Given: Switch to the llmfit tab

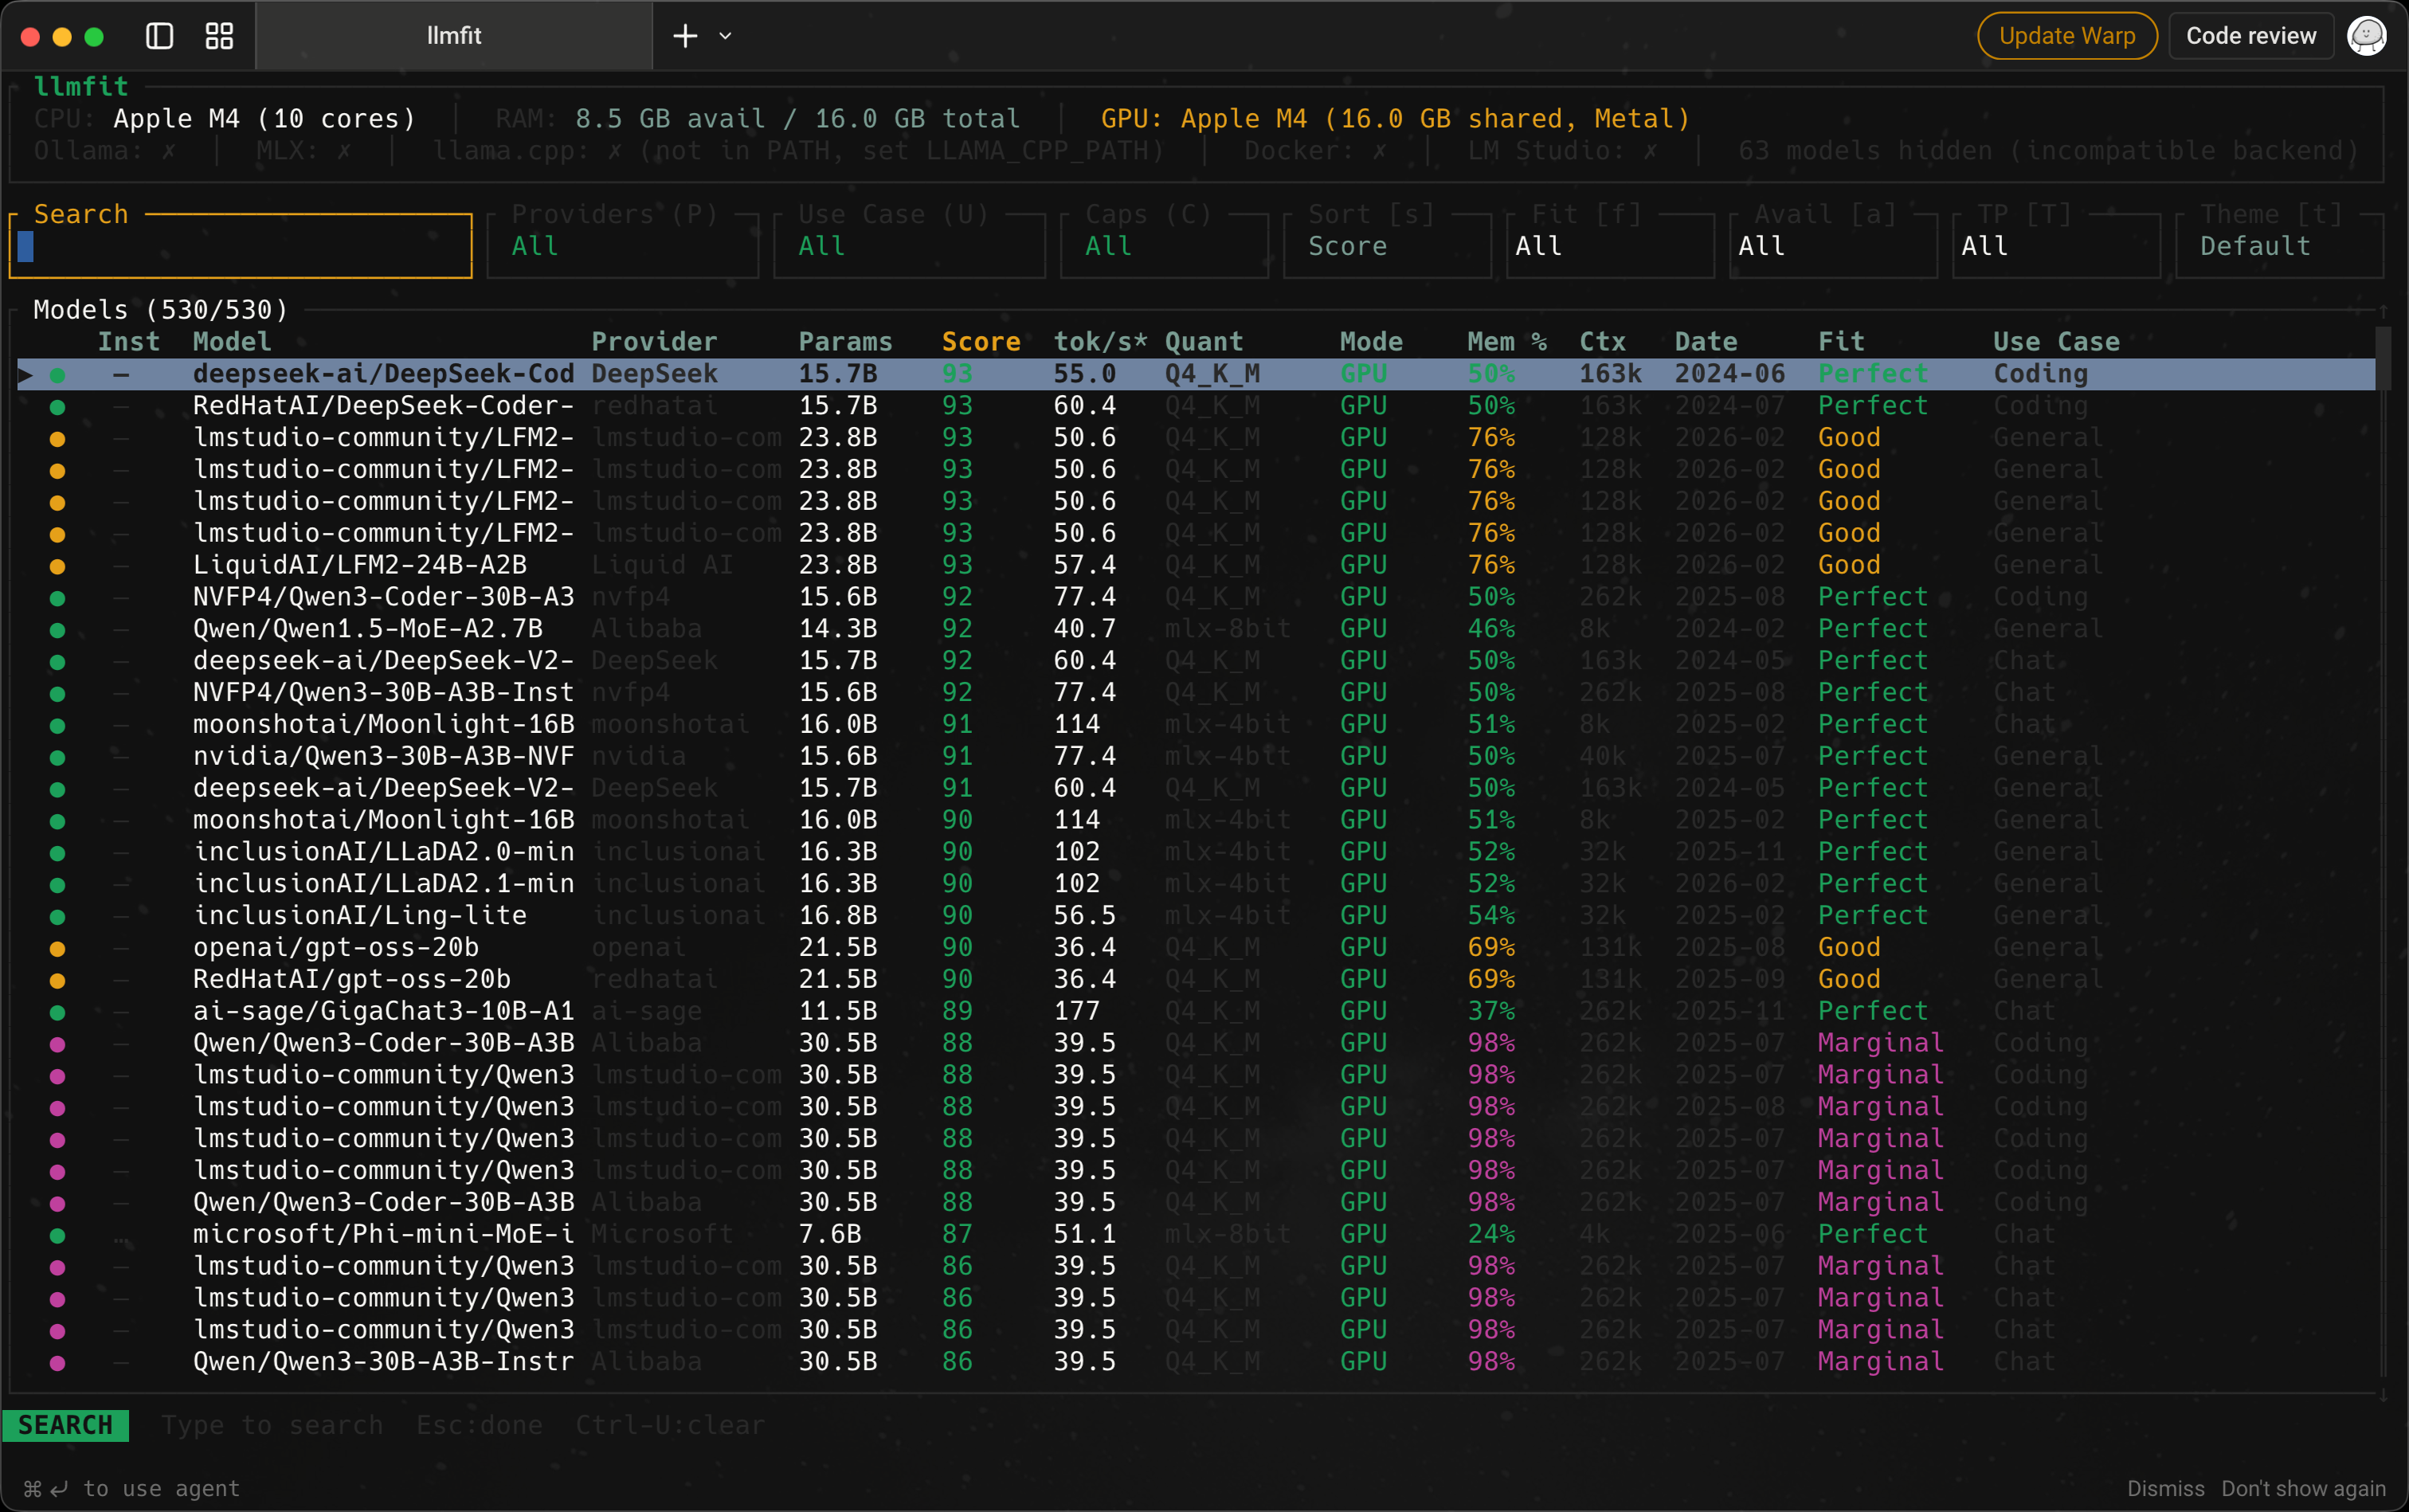Looking at the screenshot, I should coord(454,36).
